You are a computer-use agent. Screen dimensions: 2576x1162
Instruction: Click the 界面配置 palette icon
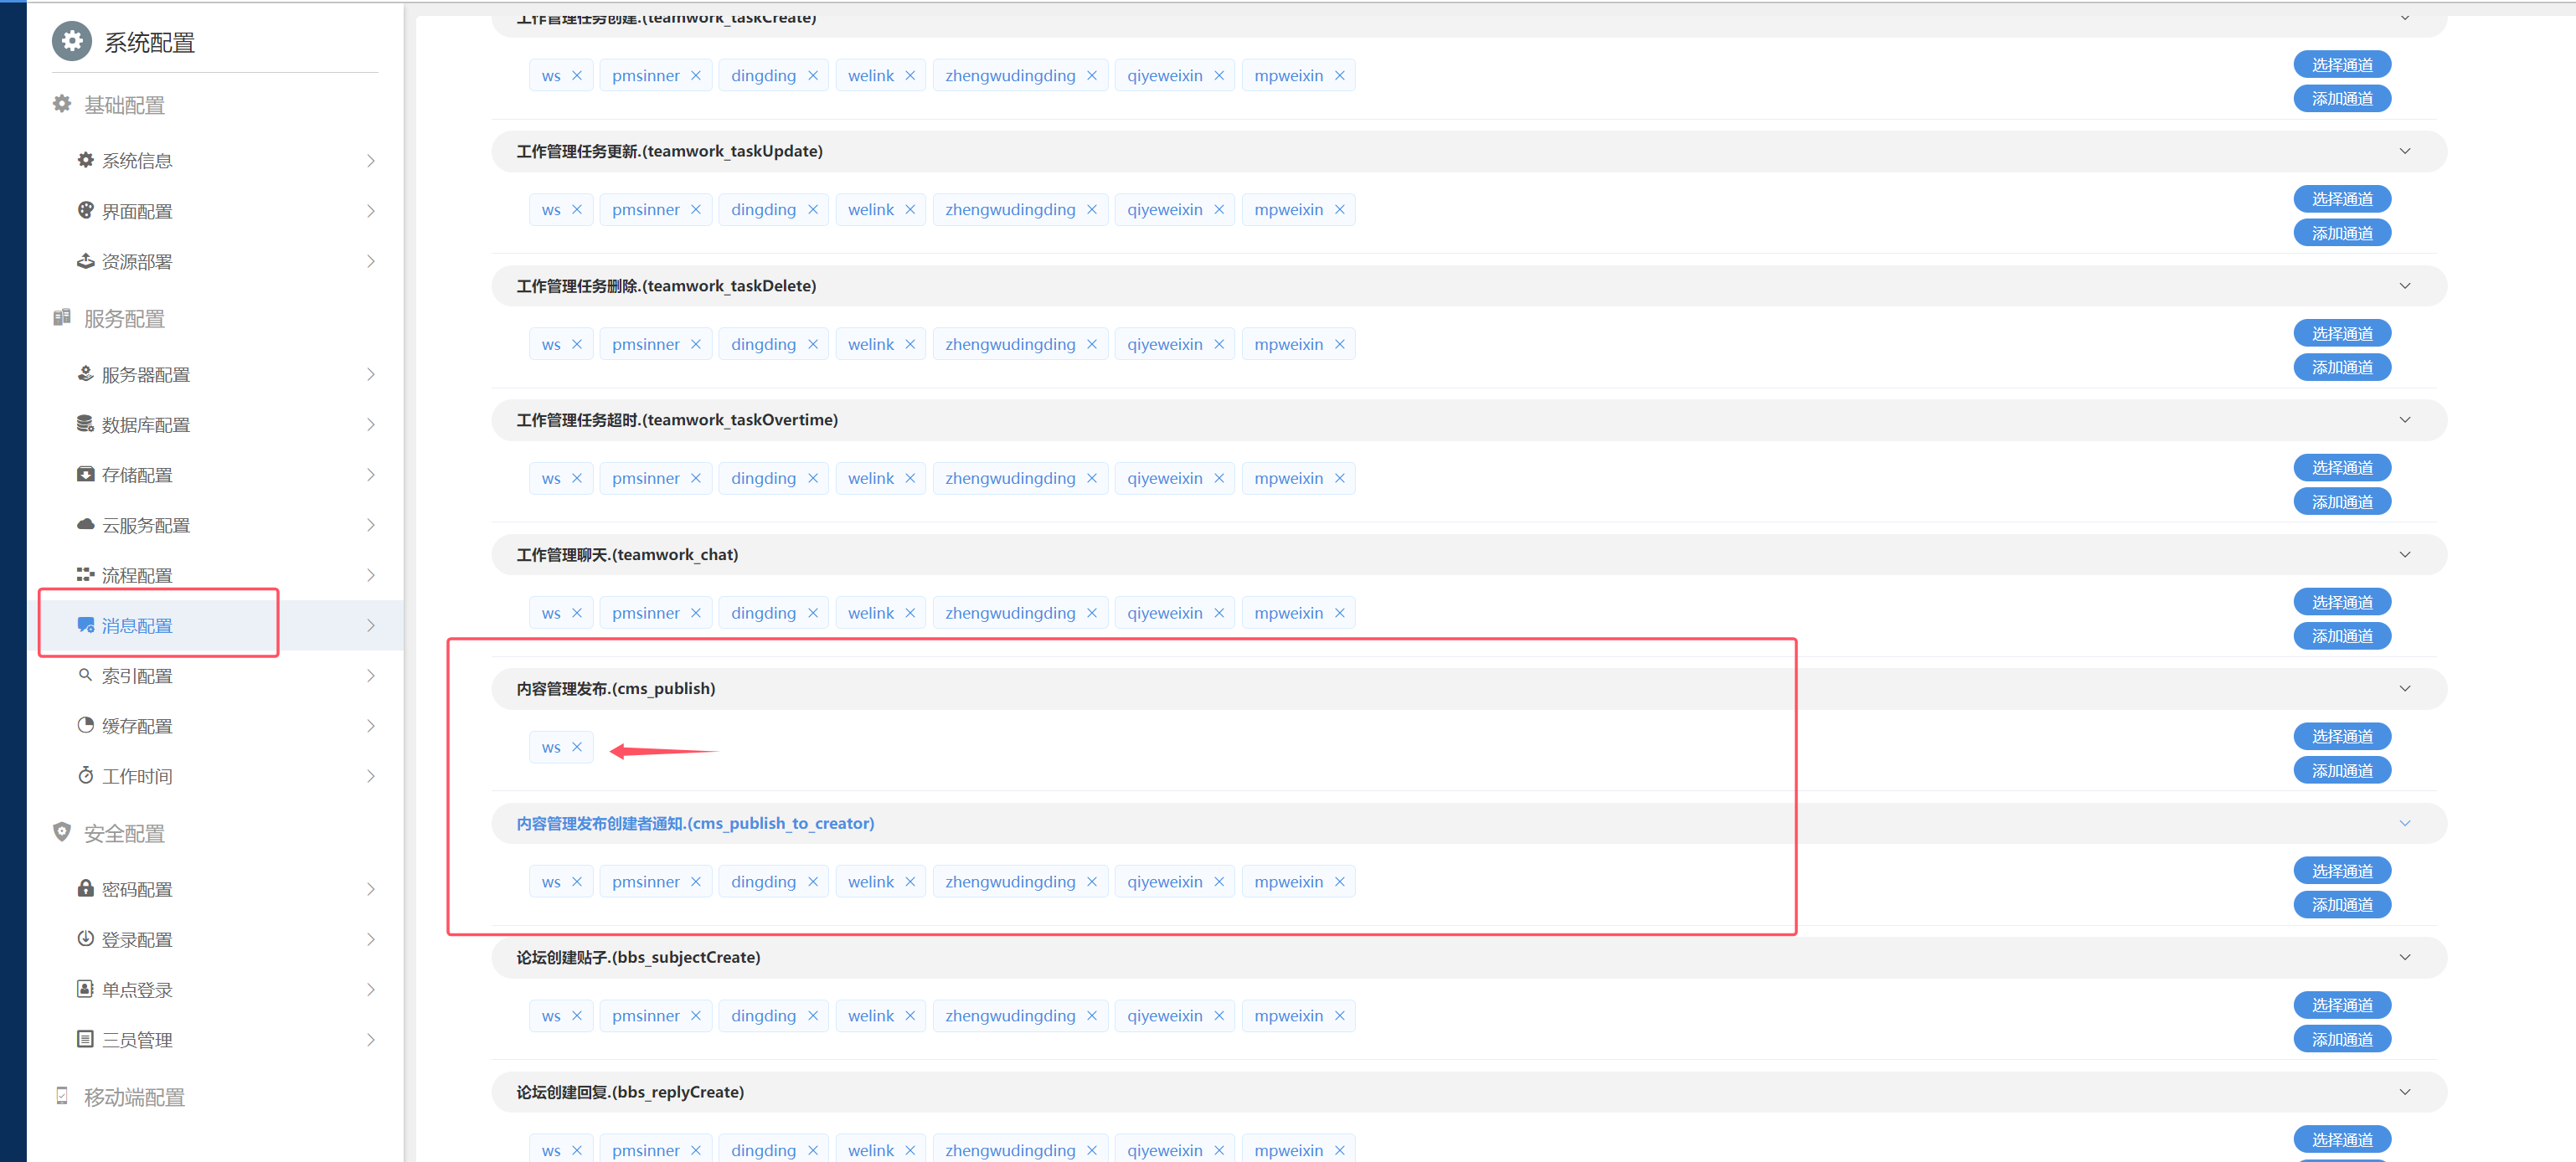pos(85,210)
